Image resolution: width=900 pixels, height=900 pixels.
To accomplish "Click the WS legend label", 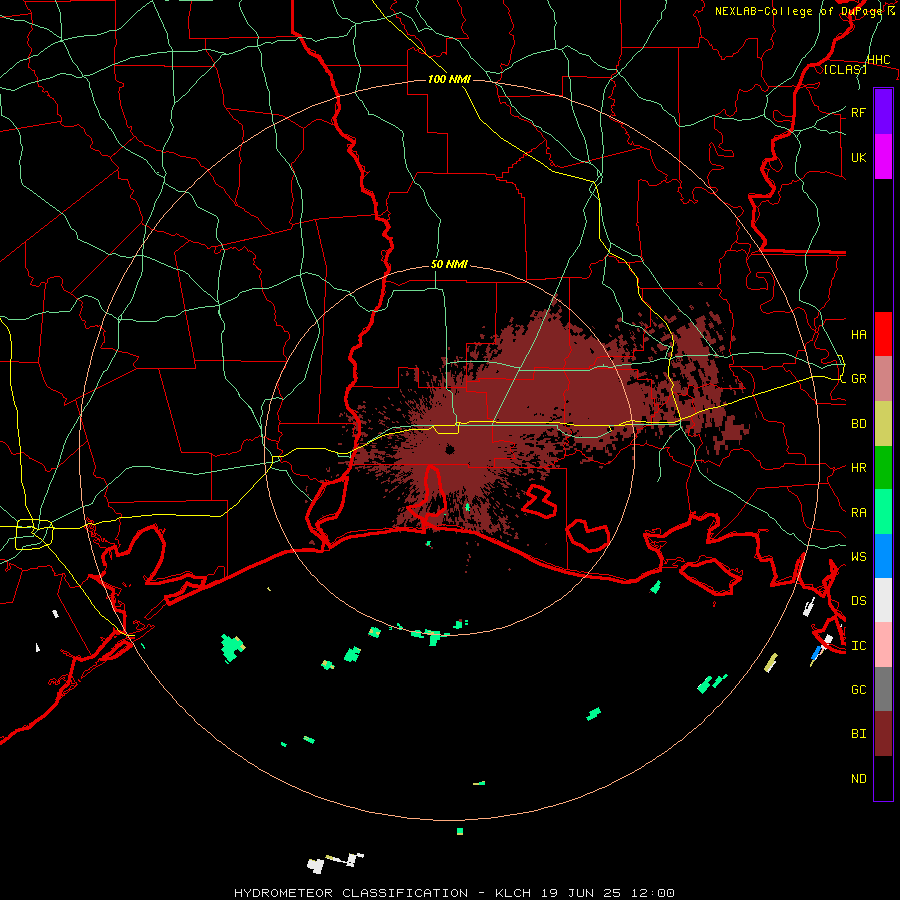I will coord(858,557).
